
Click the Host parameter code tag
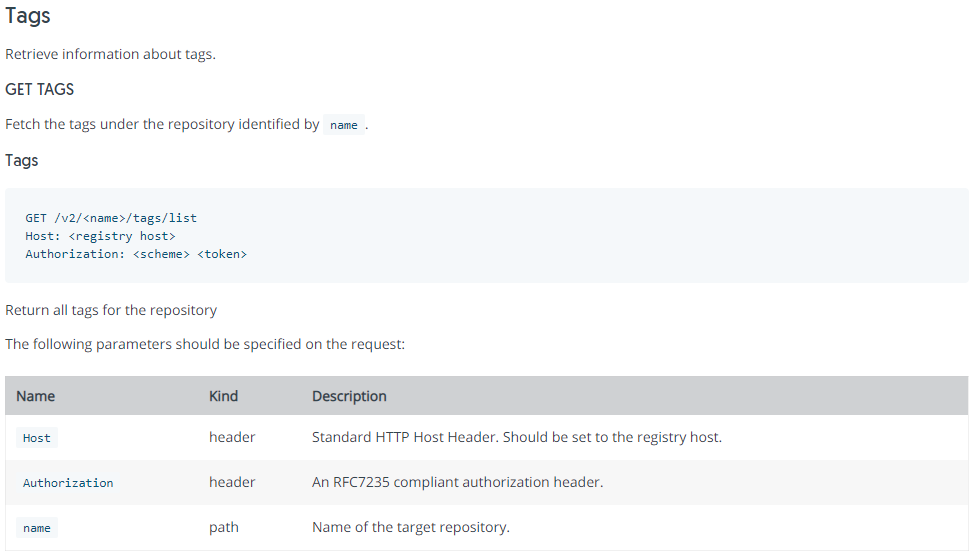(x=37, y=438)
